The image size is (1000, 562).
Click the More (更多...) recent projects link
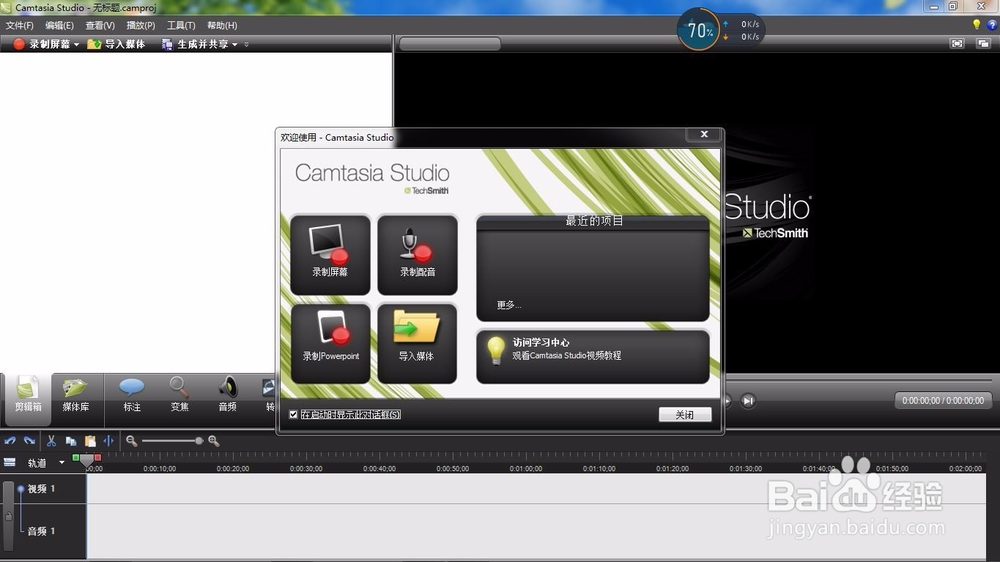point(509,305)
